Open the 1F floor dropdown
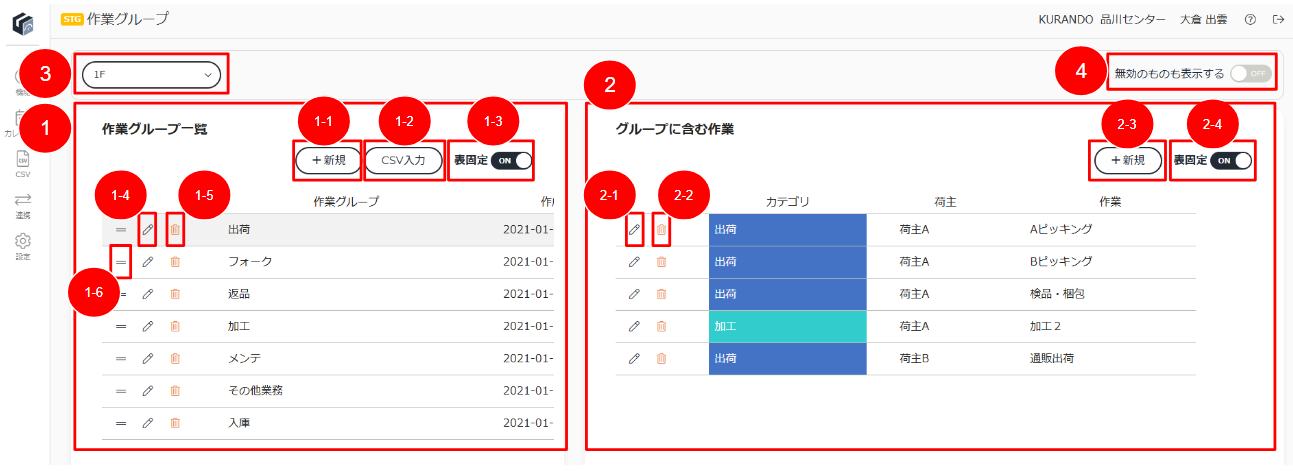Image resolution: width=1293 pixels, height=471 pixels. (x=153, y=74)
